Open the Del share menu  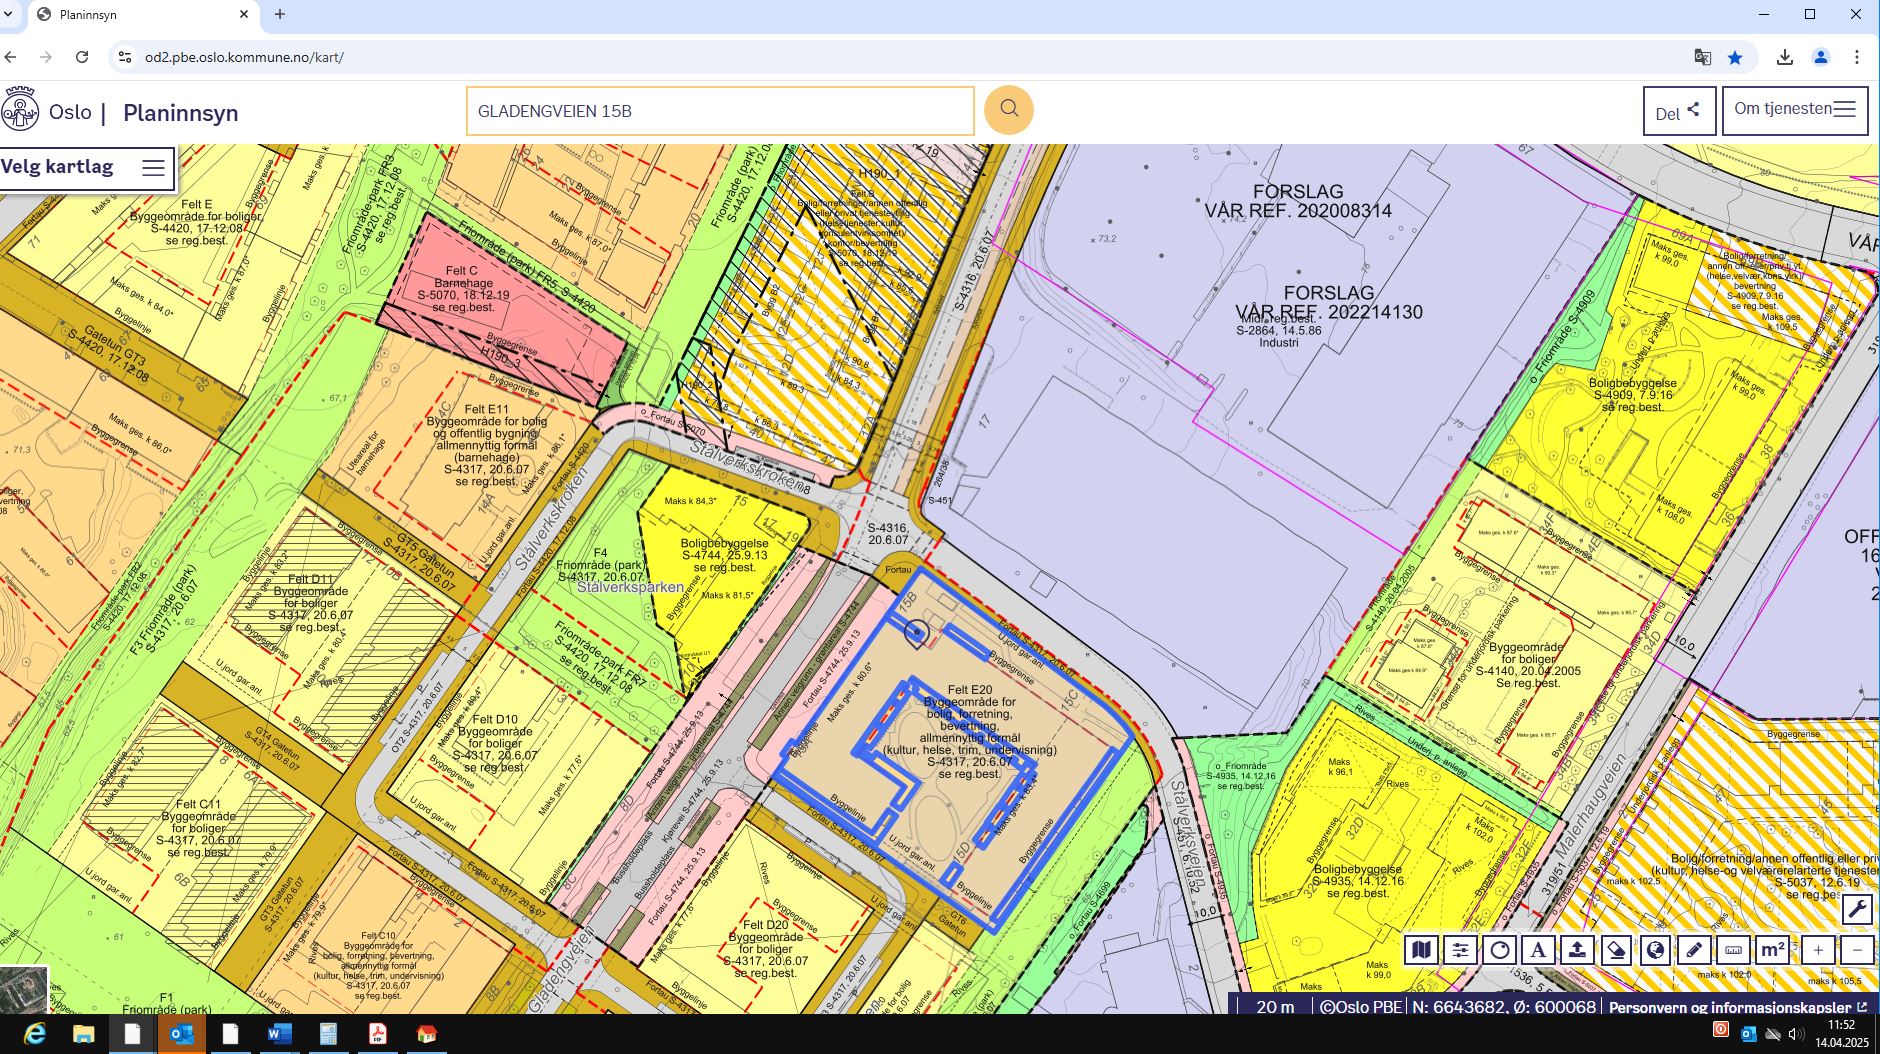pyautogui.click(x=1678, y=111)
